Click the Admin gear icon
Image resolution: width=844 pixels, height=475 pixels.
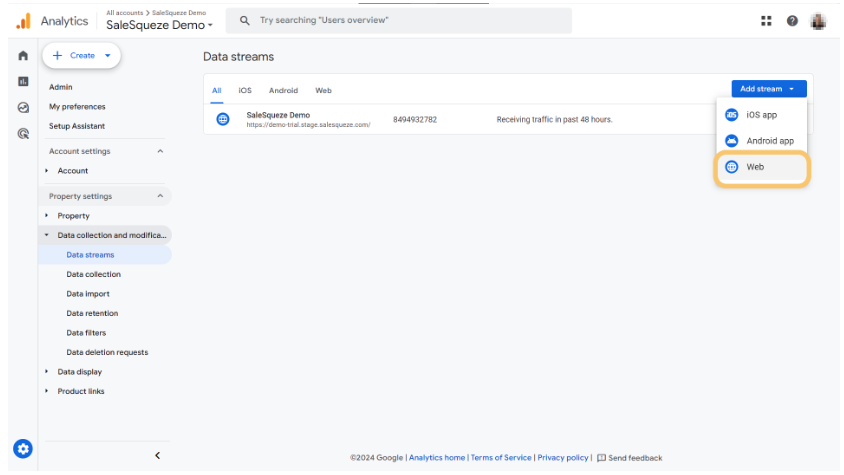[23, 449]
